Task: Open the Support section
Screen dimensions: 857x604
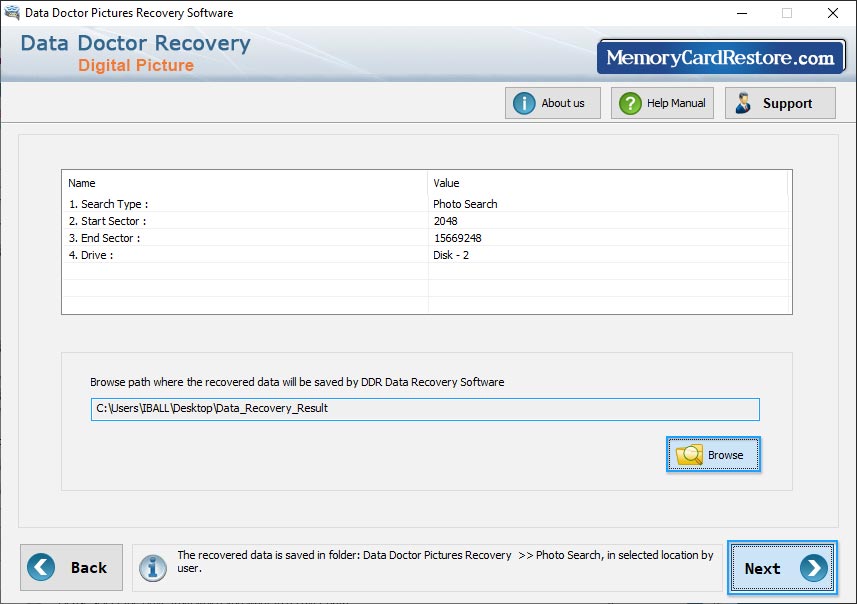Action: pyautogui.click(x=780, y=103)
